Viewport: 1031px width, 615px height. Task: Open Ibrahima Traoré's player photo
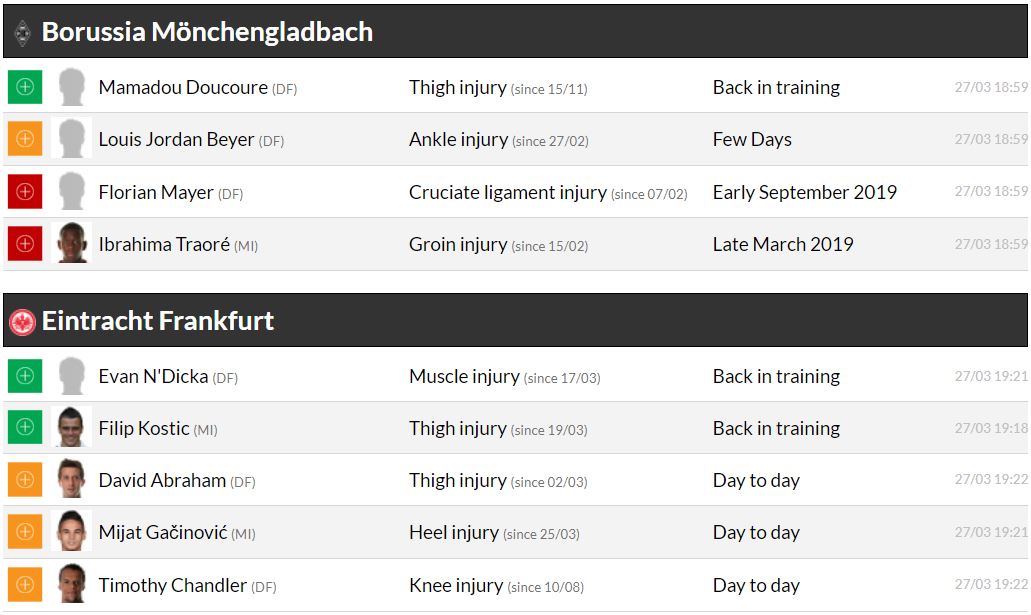coord(72,244)
